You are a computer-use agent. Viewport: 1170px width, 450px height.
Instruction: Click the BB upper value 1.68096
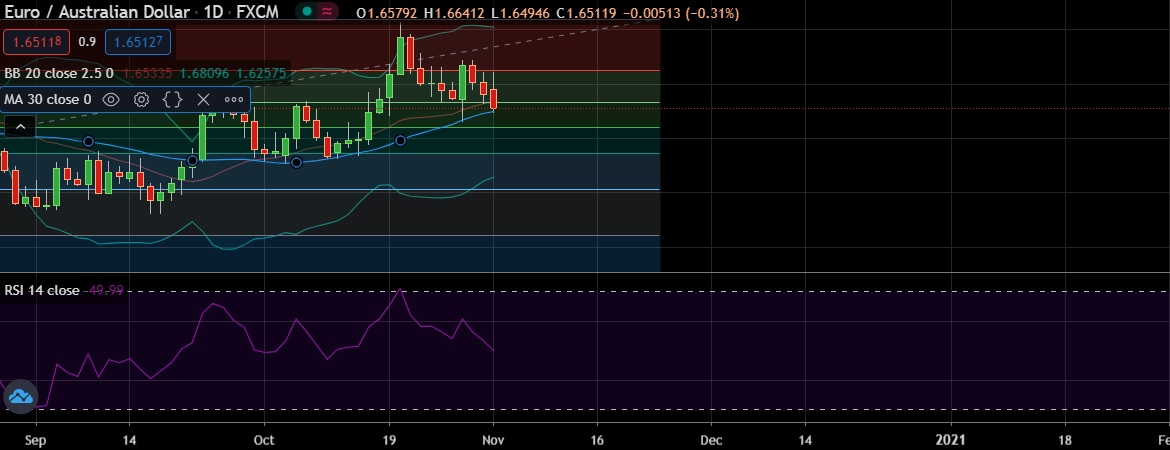pos(204,73)
